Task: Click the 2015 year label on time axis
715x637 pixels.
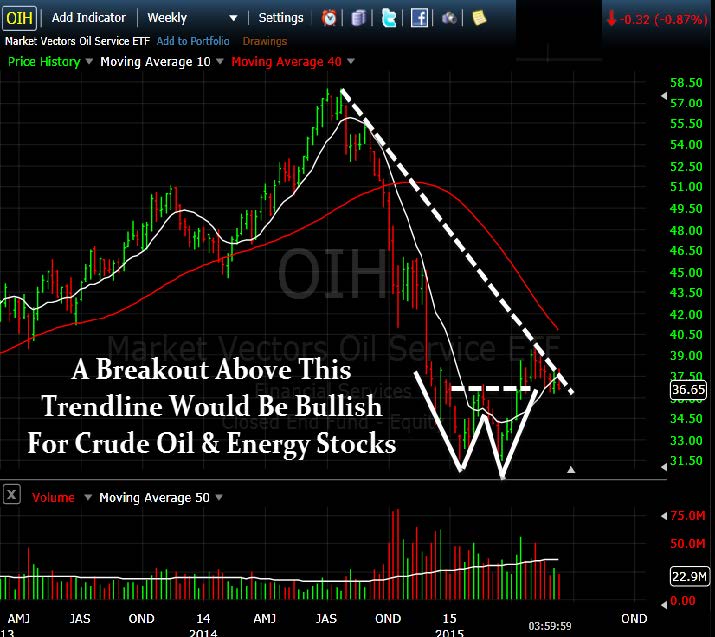Action: coord(449,632)
